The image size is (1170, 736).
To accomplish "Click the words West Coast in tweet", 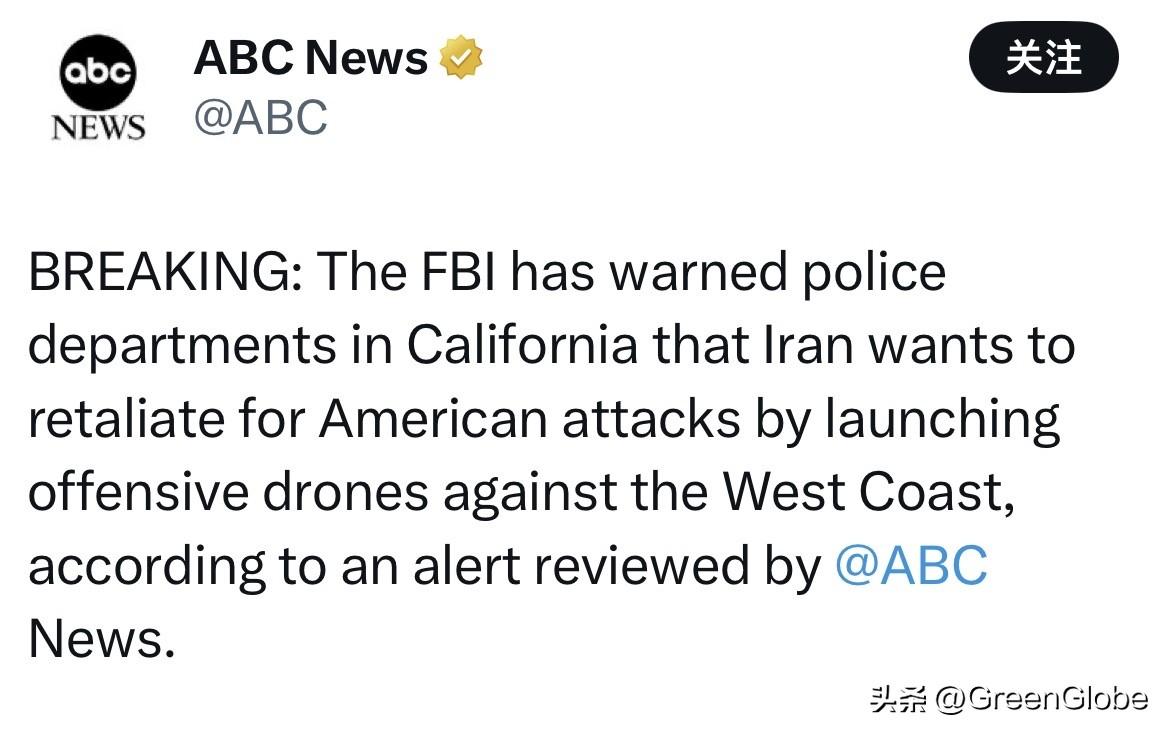I will (868, 492).
